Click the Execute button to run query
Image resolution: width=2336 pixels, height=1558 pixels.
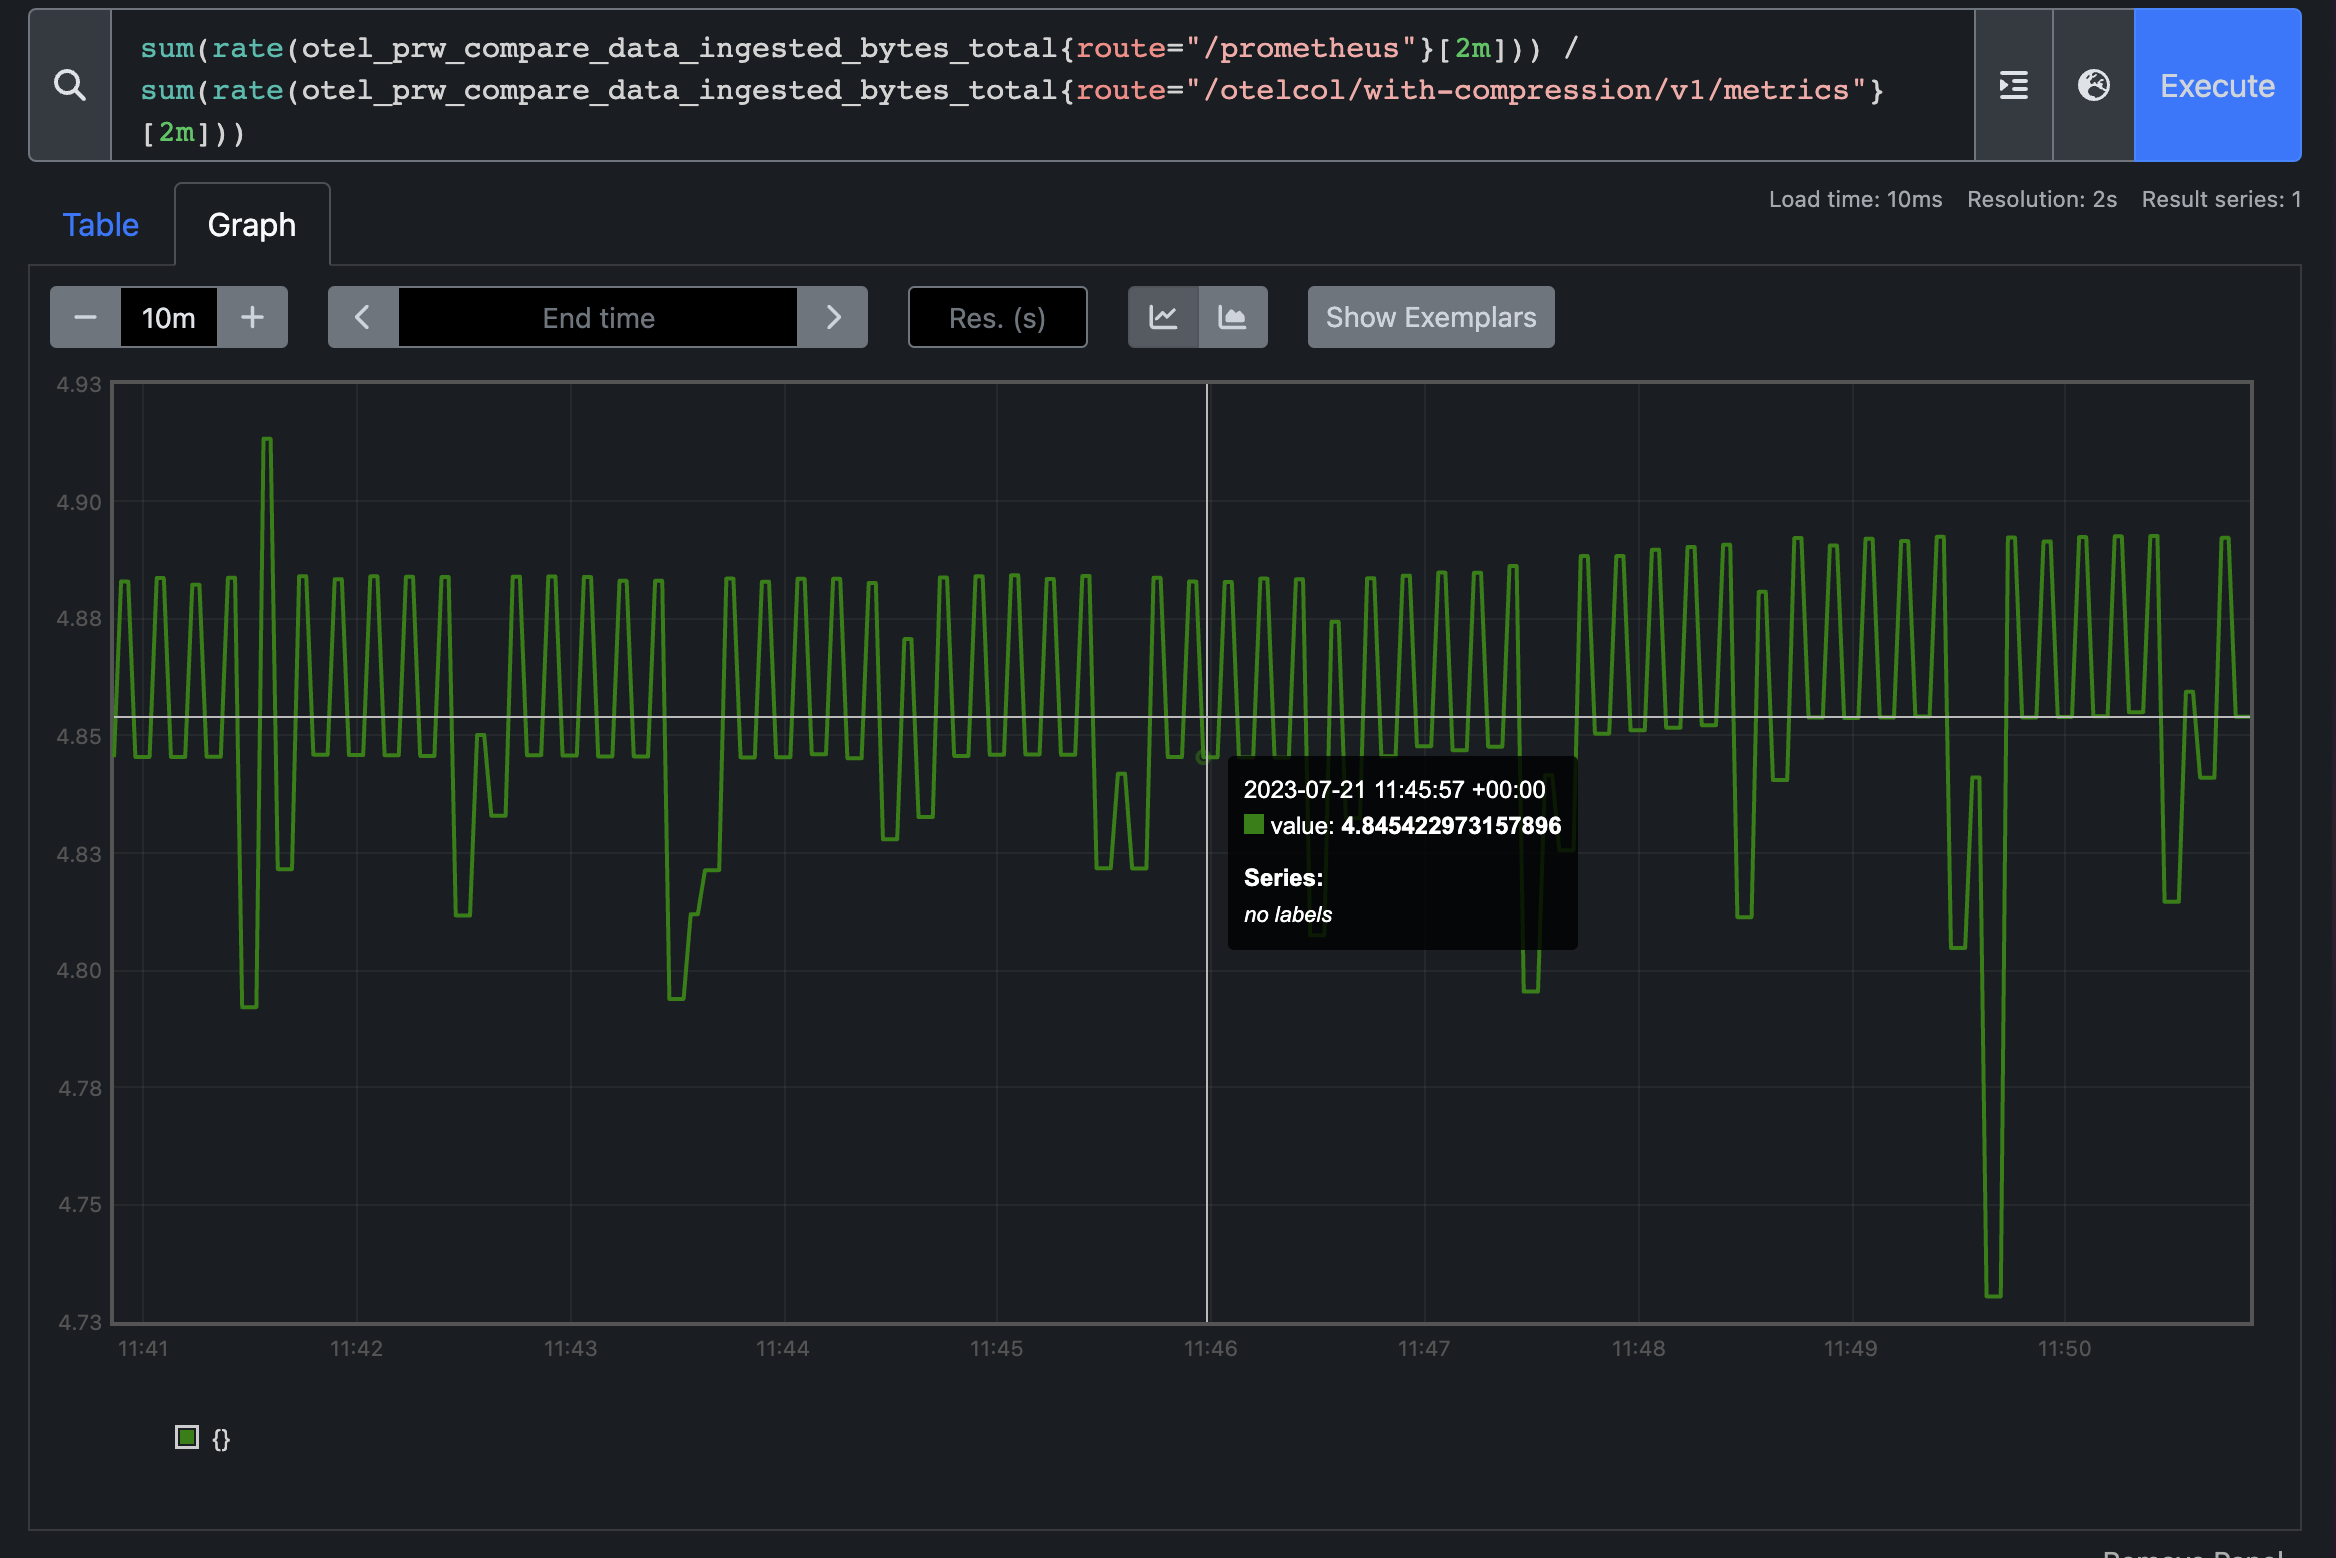pos(2218,83)
